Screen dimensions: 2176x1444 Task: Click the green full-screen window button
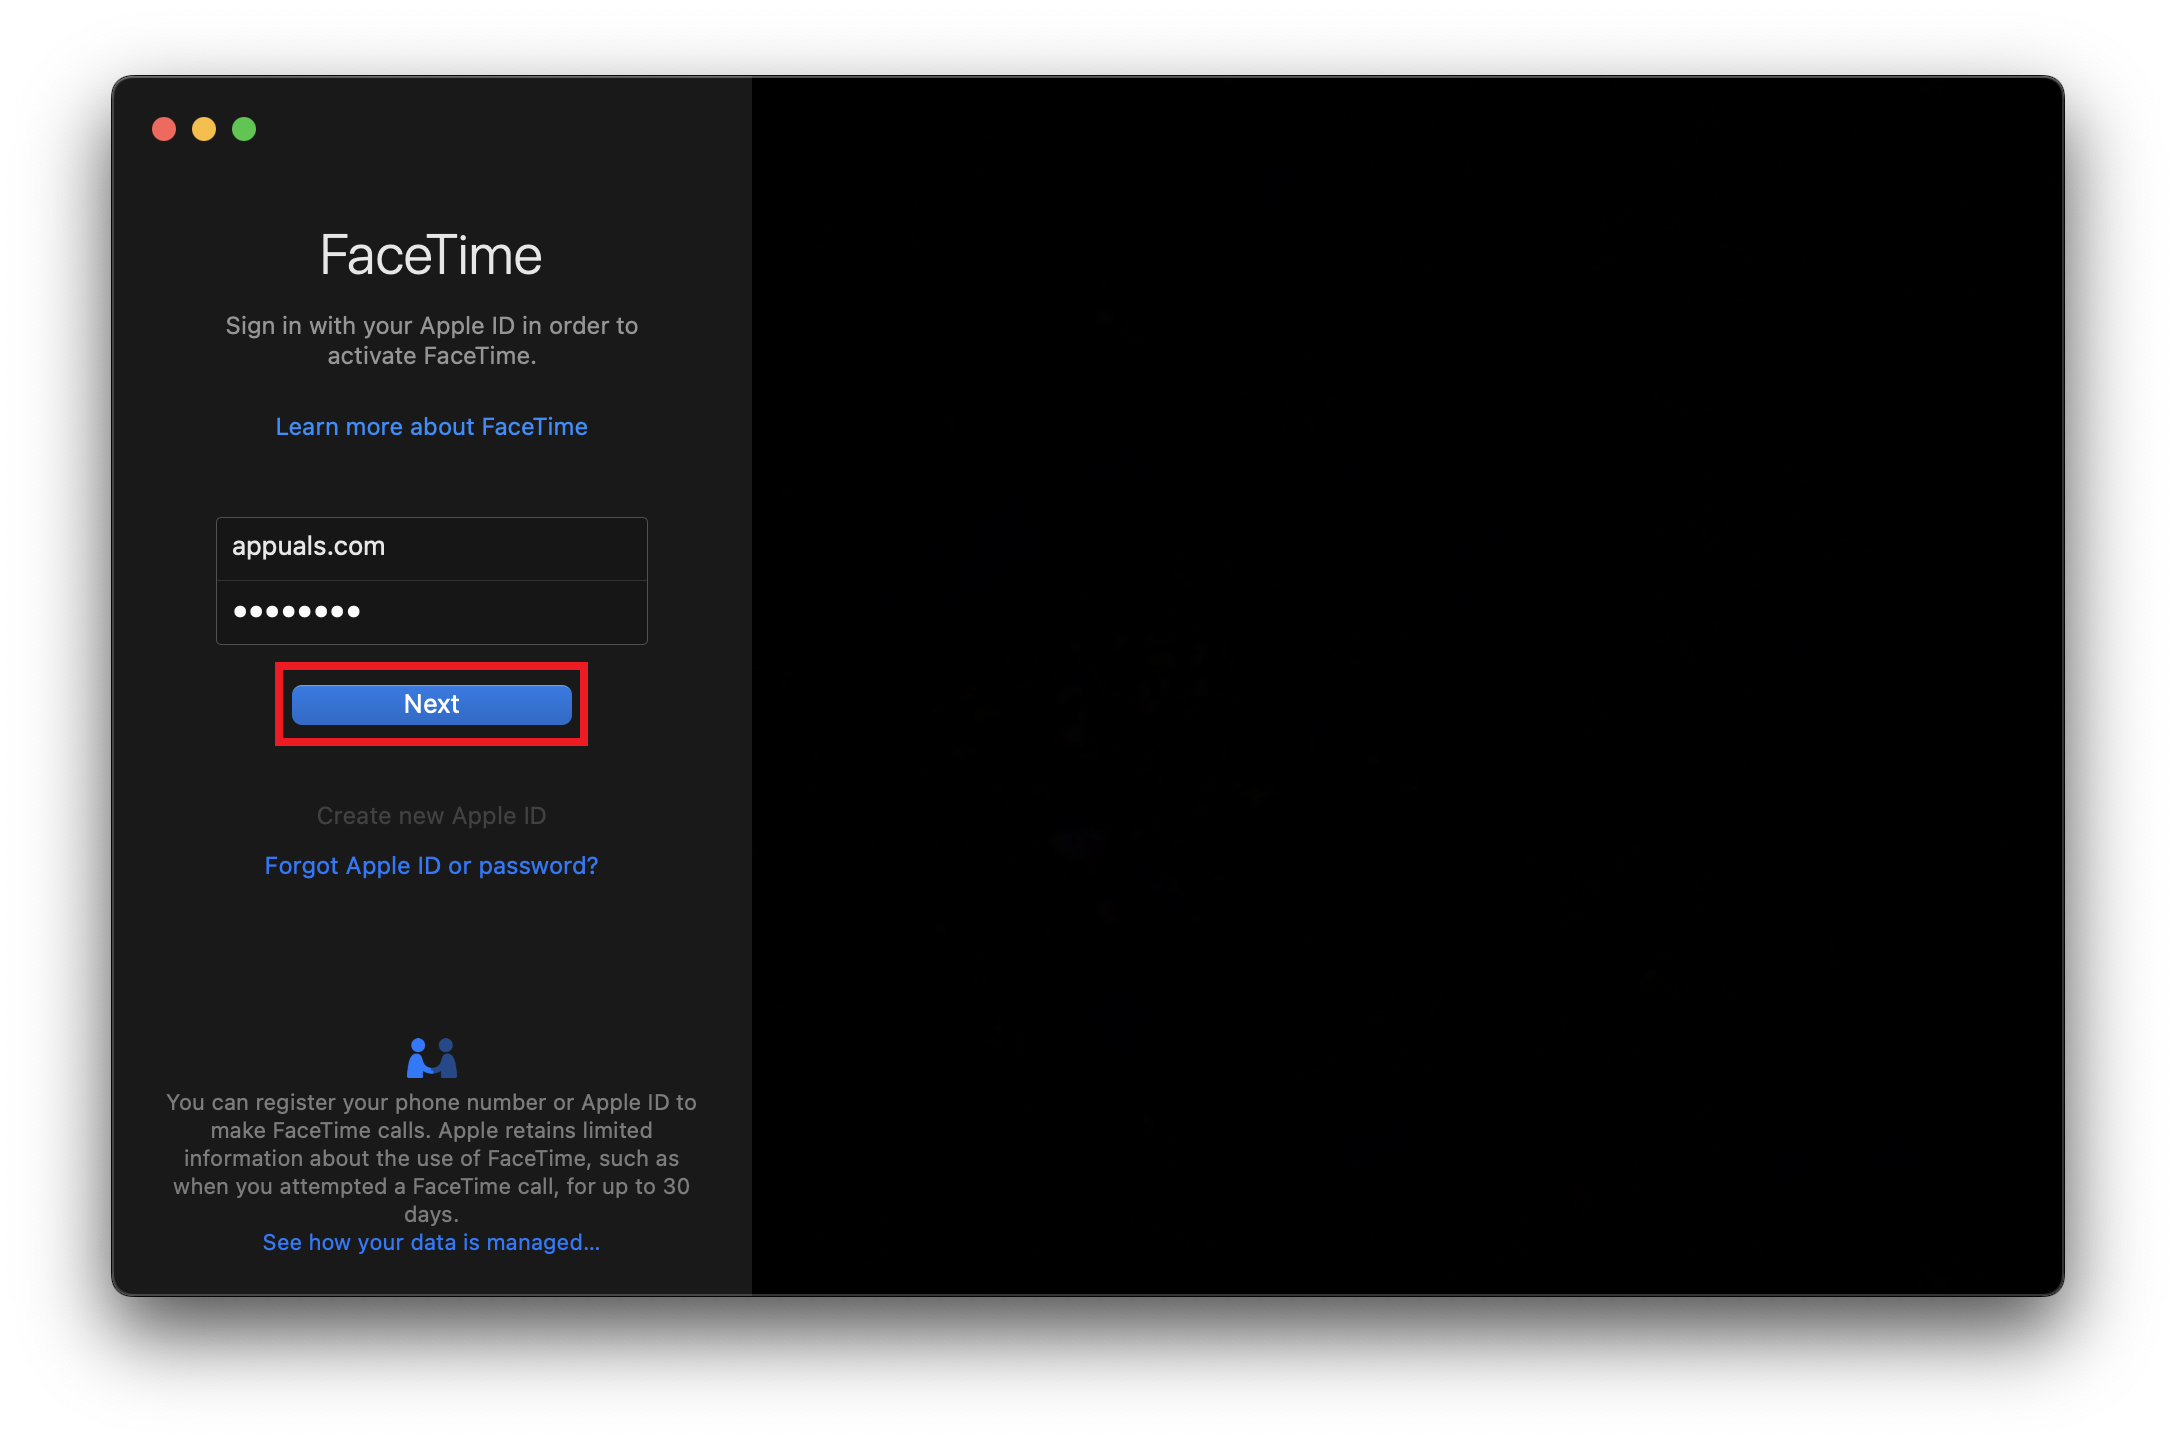tap(244, 129)
